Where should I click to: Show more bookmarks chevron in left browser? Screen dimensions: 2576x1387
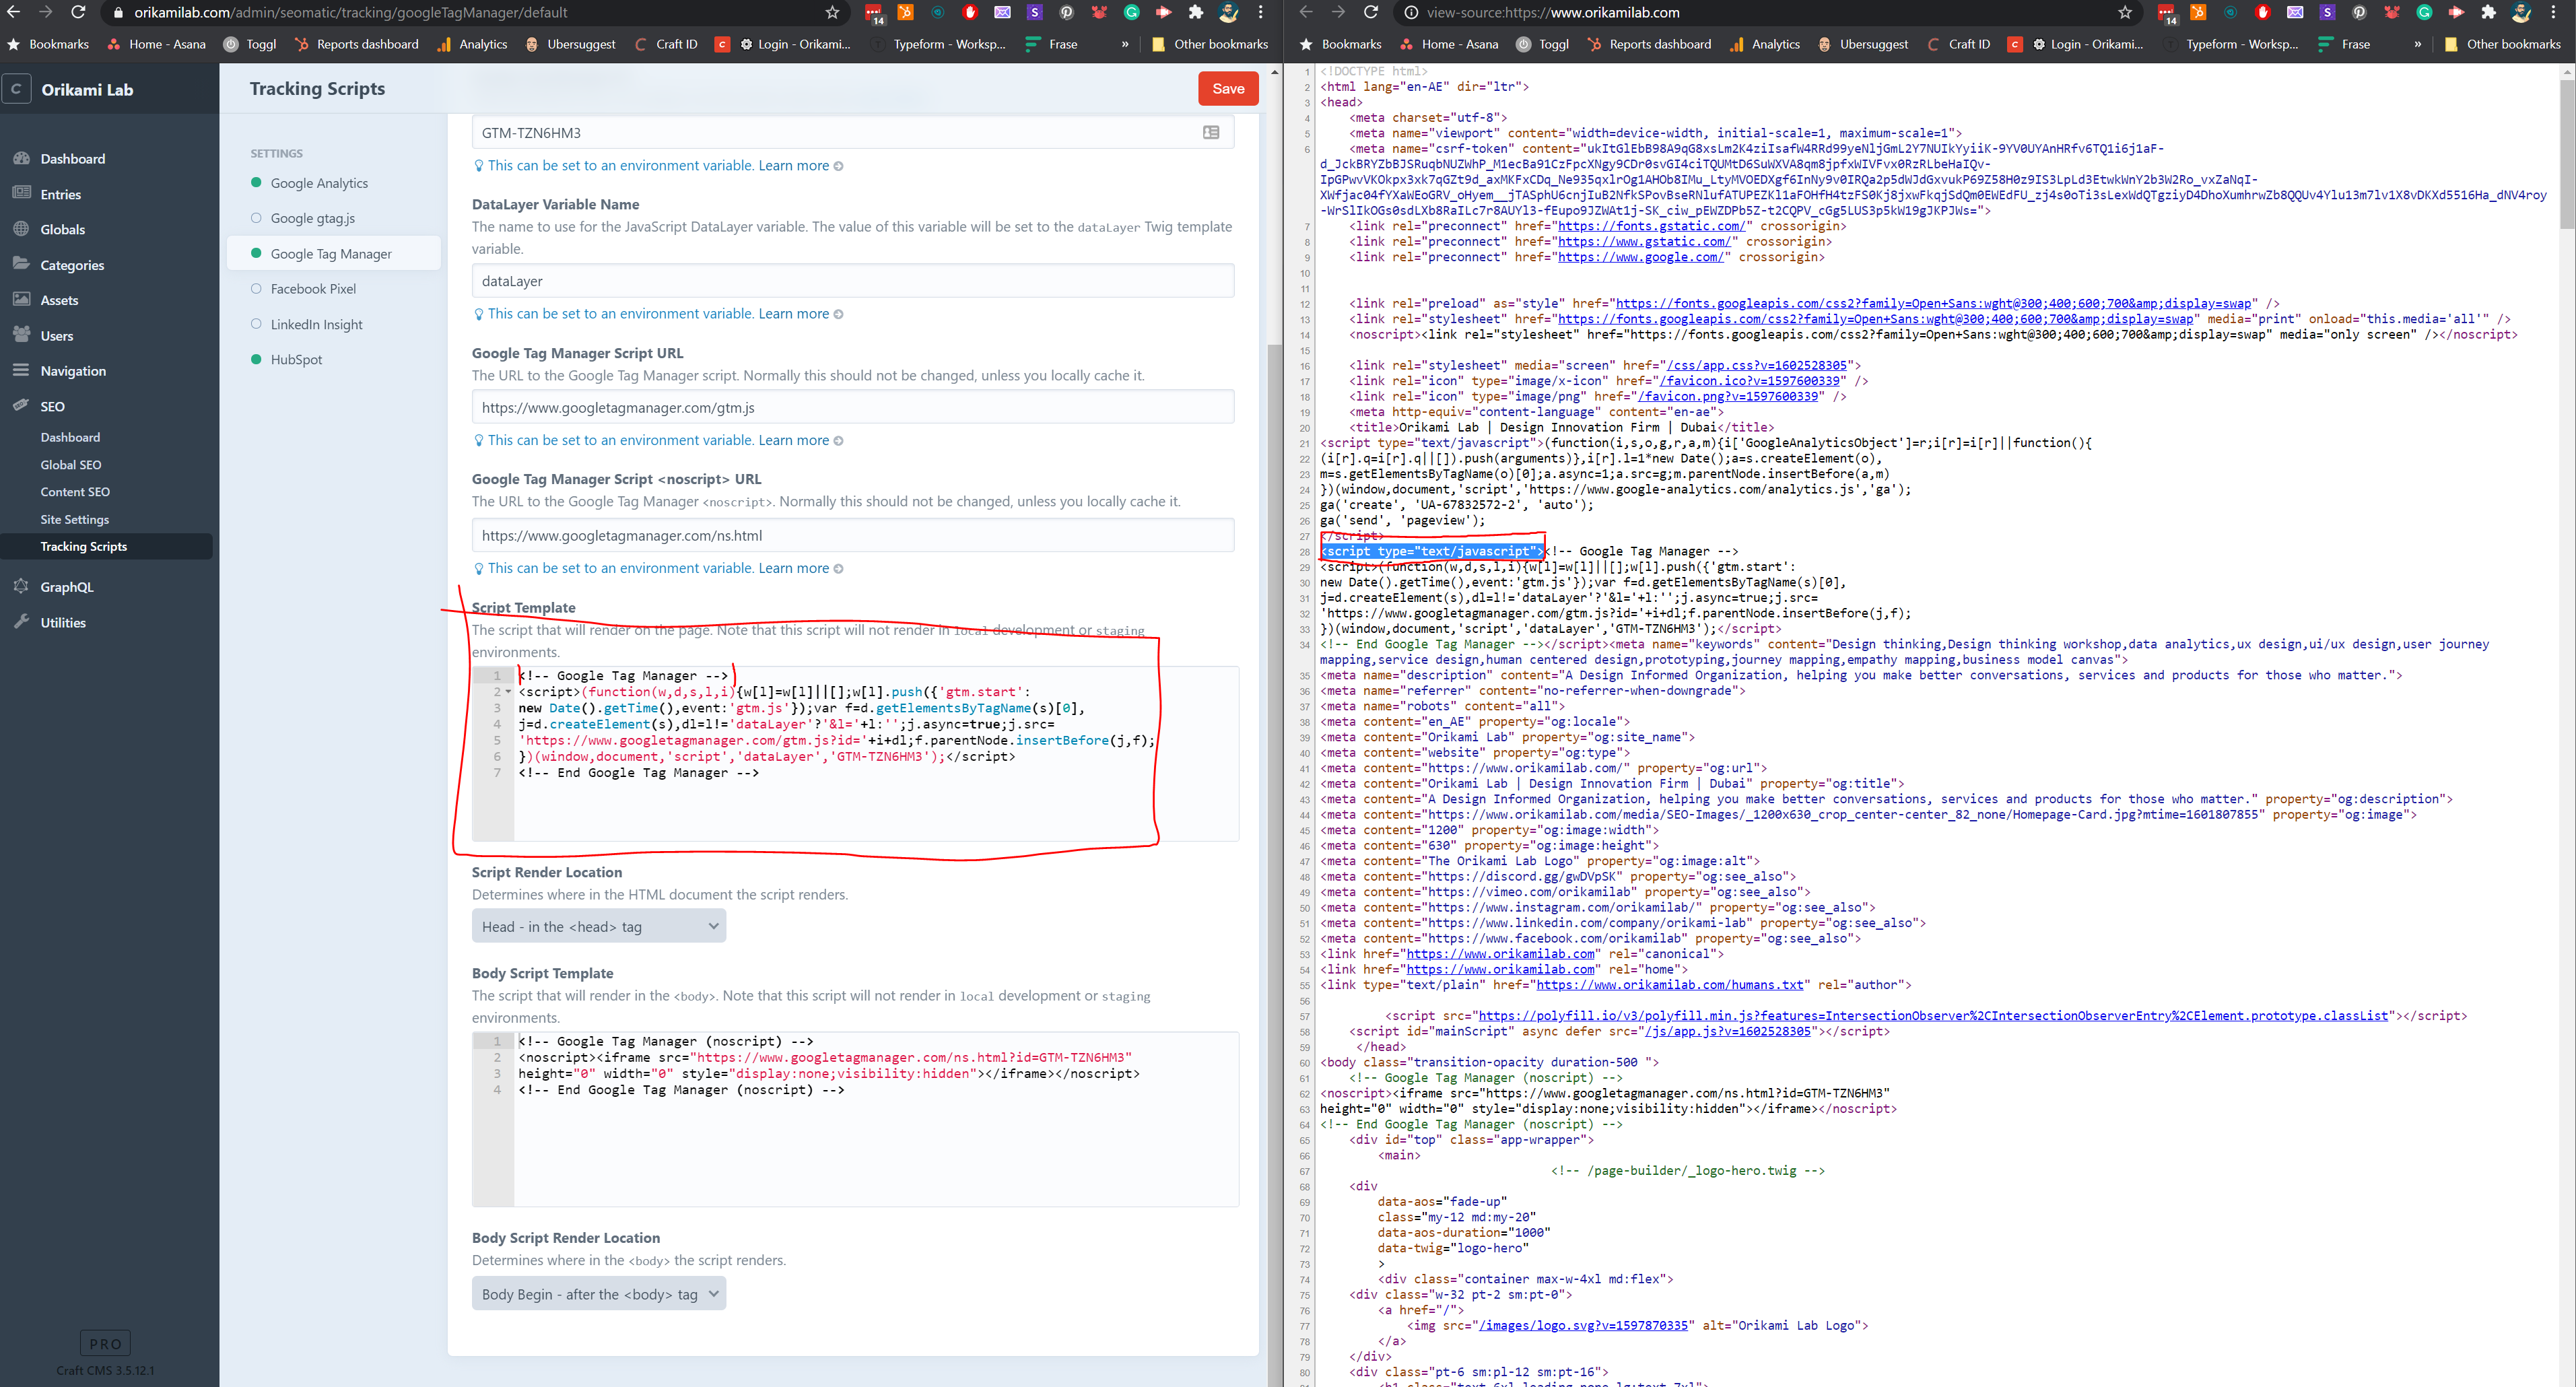click(1125, 44)
